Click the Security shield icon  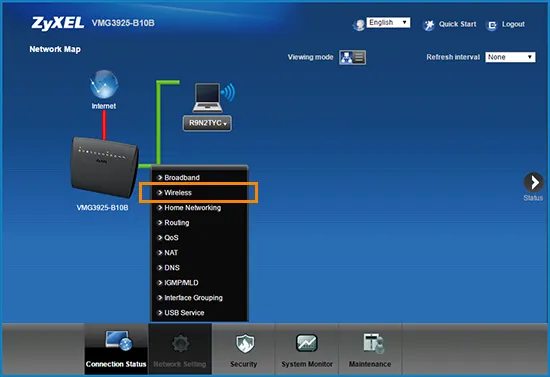(244, 343)
